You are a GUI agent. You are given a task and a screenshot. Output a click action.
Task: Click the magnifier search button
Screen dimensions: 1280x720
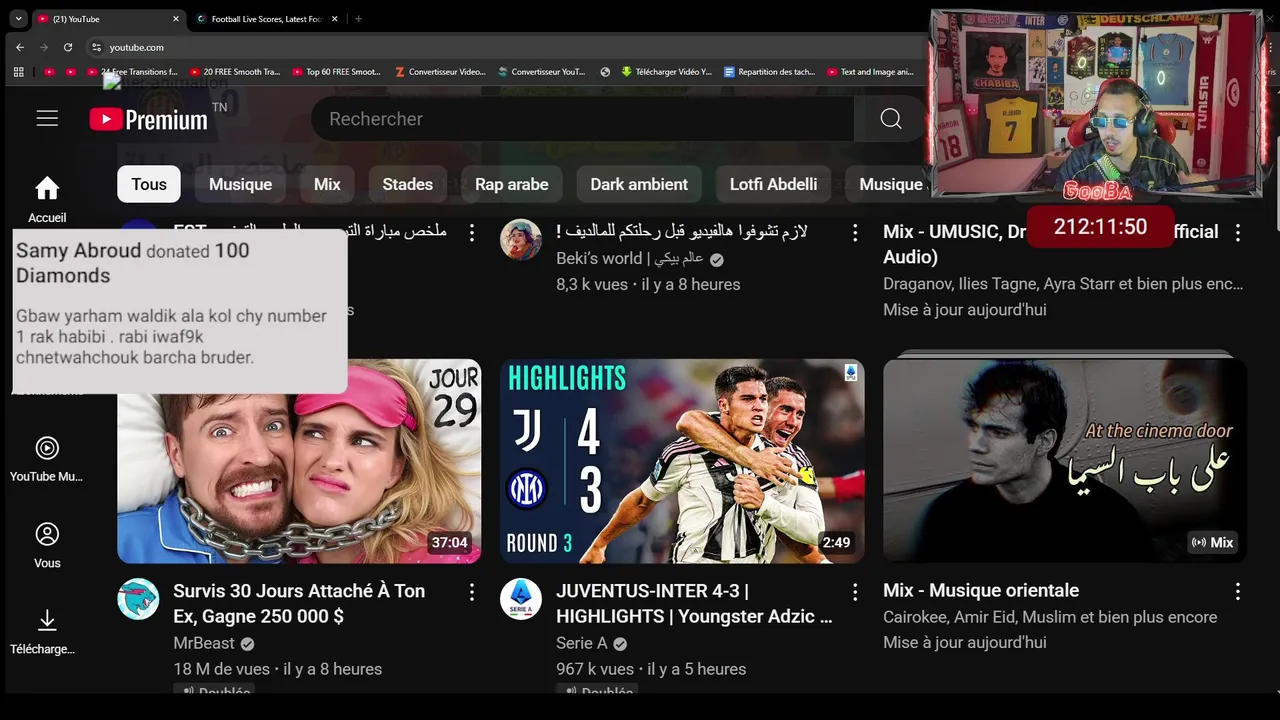890,119
